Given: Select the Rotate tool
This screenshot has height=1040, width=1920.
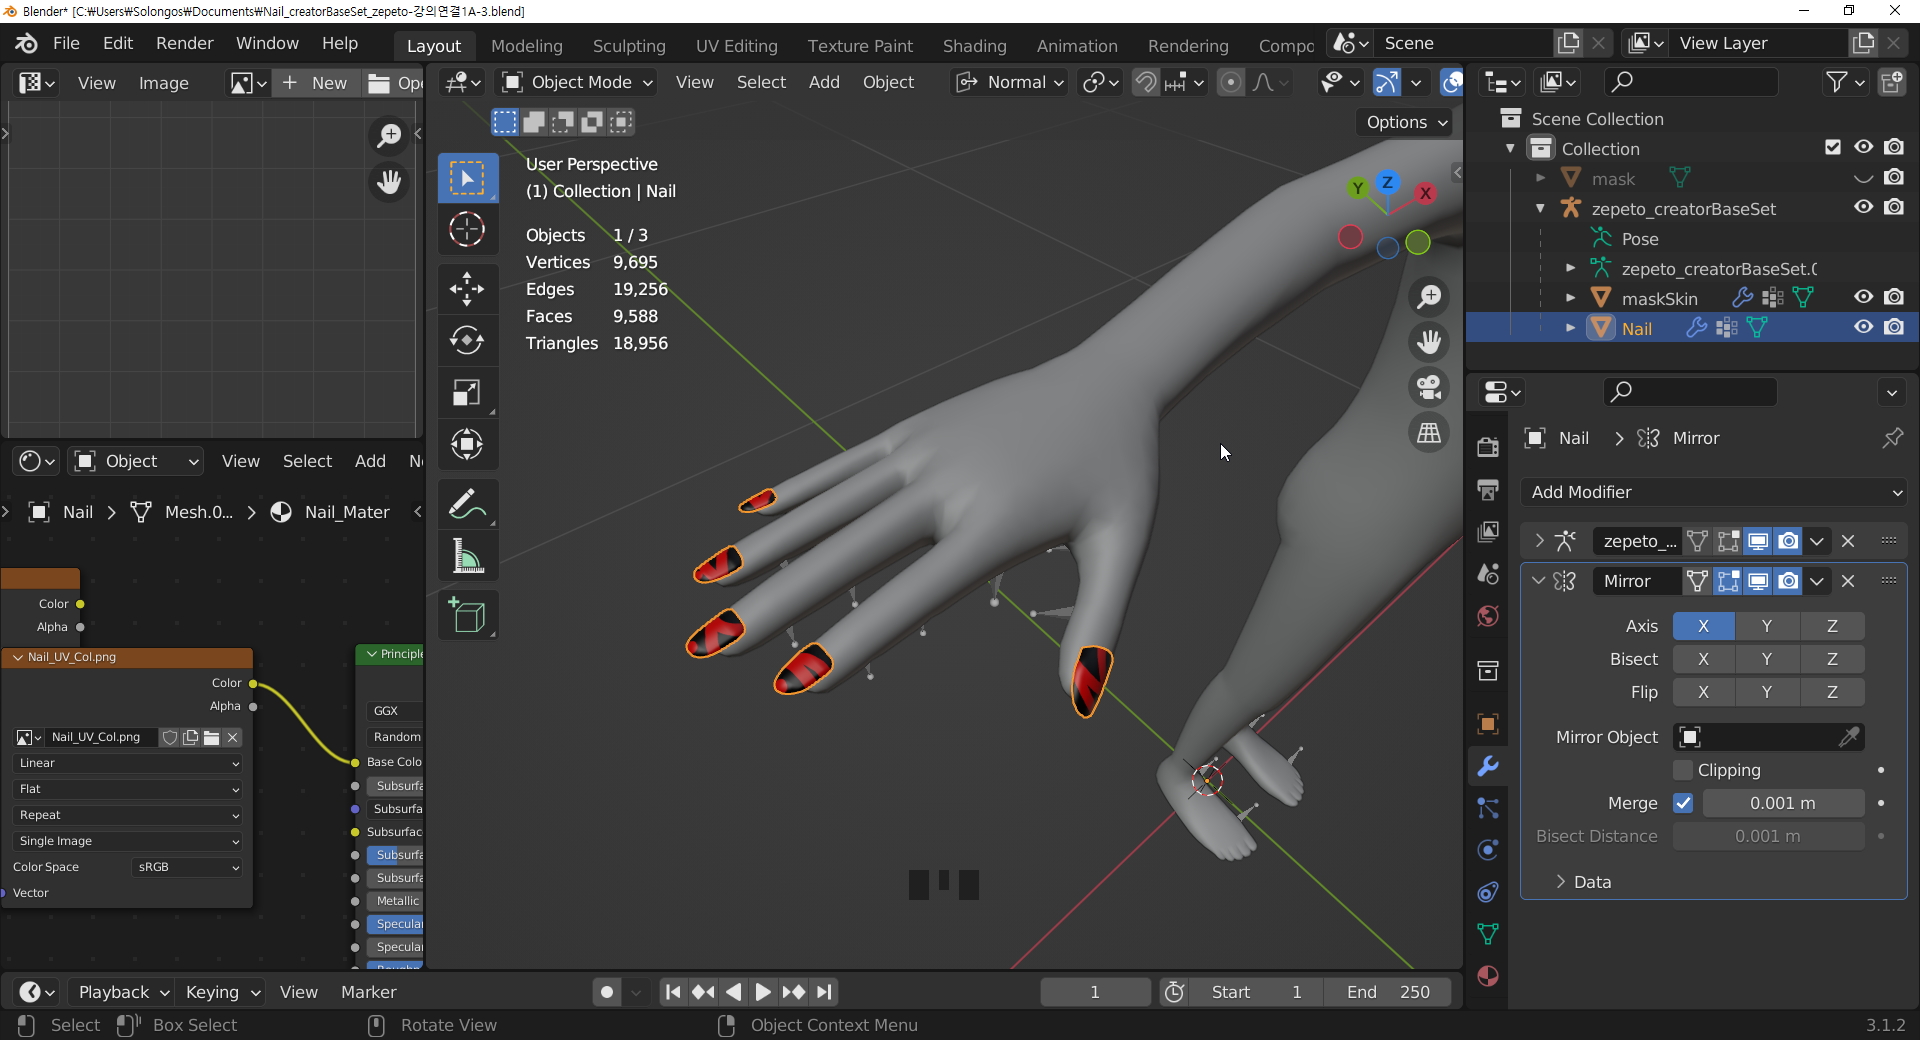Looking at the screenshot, I should pos(467,341).
